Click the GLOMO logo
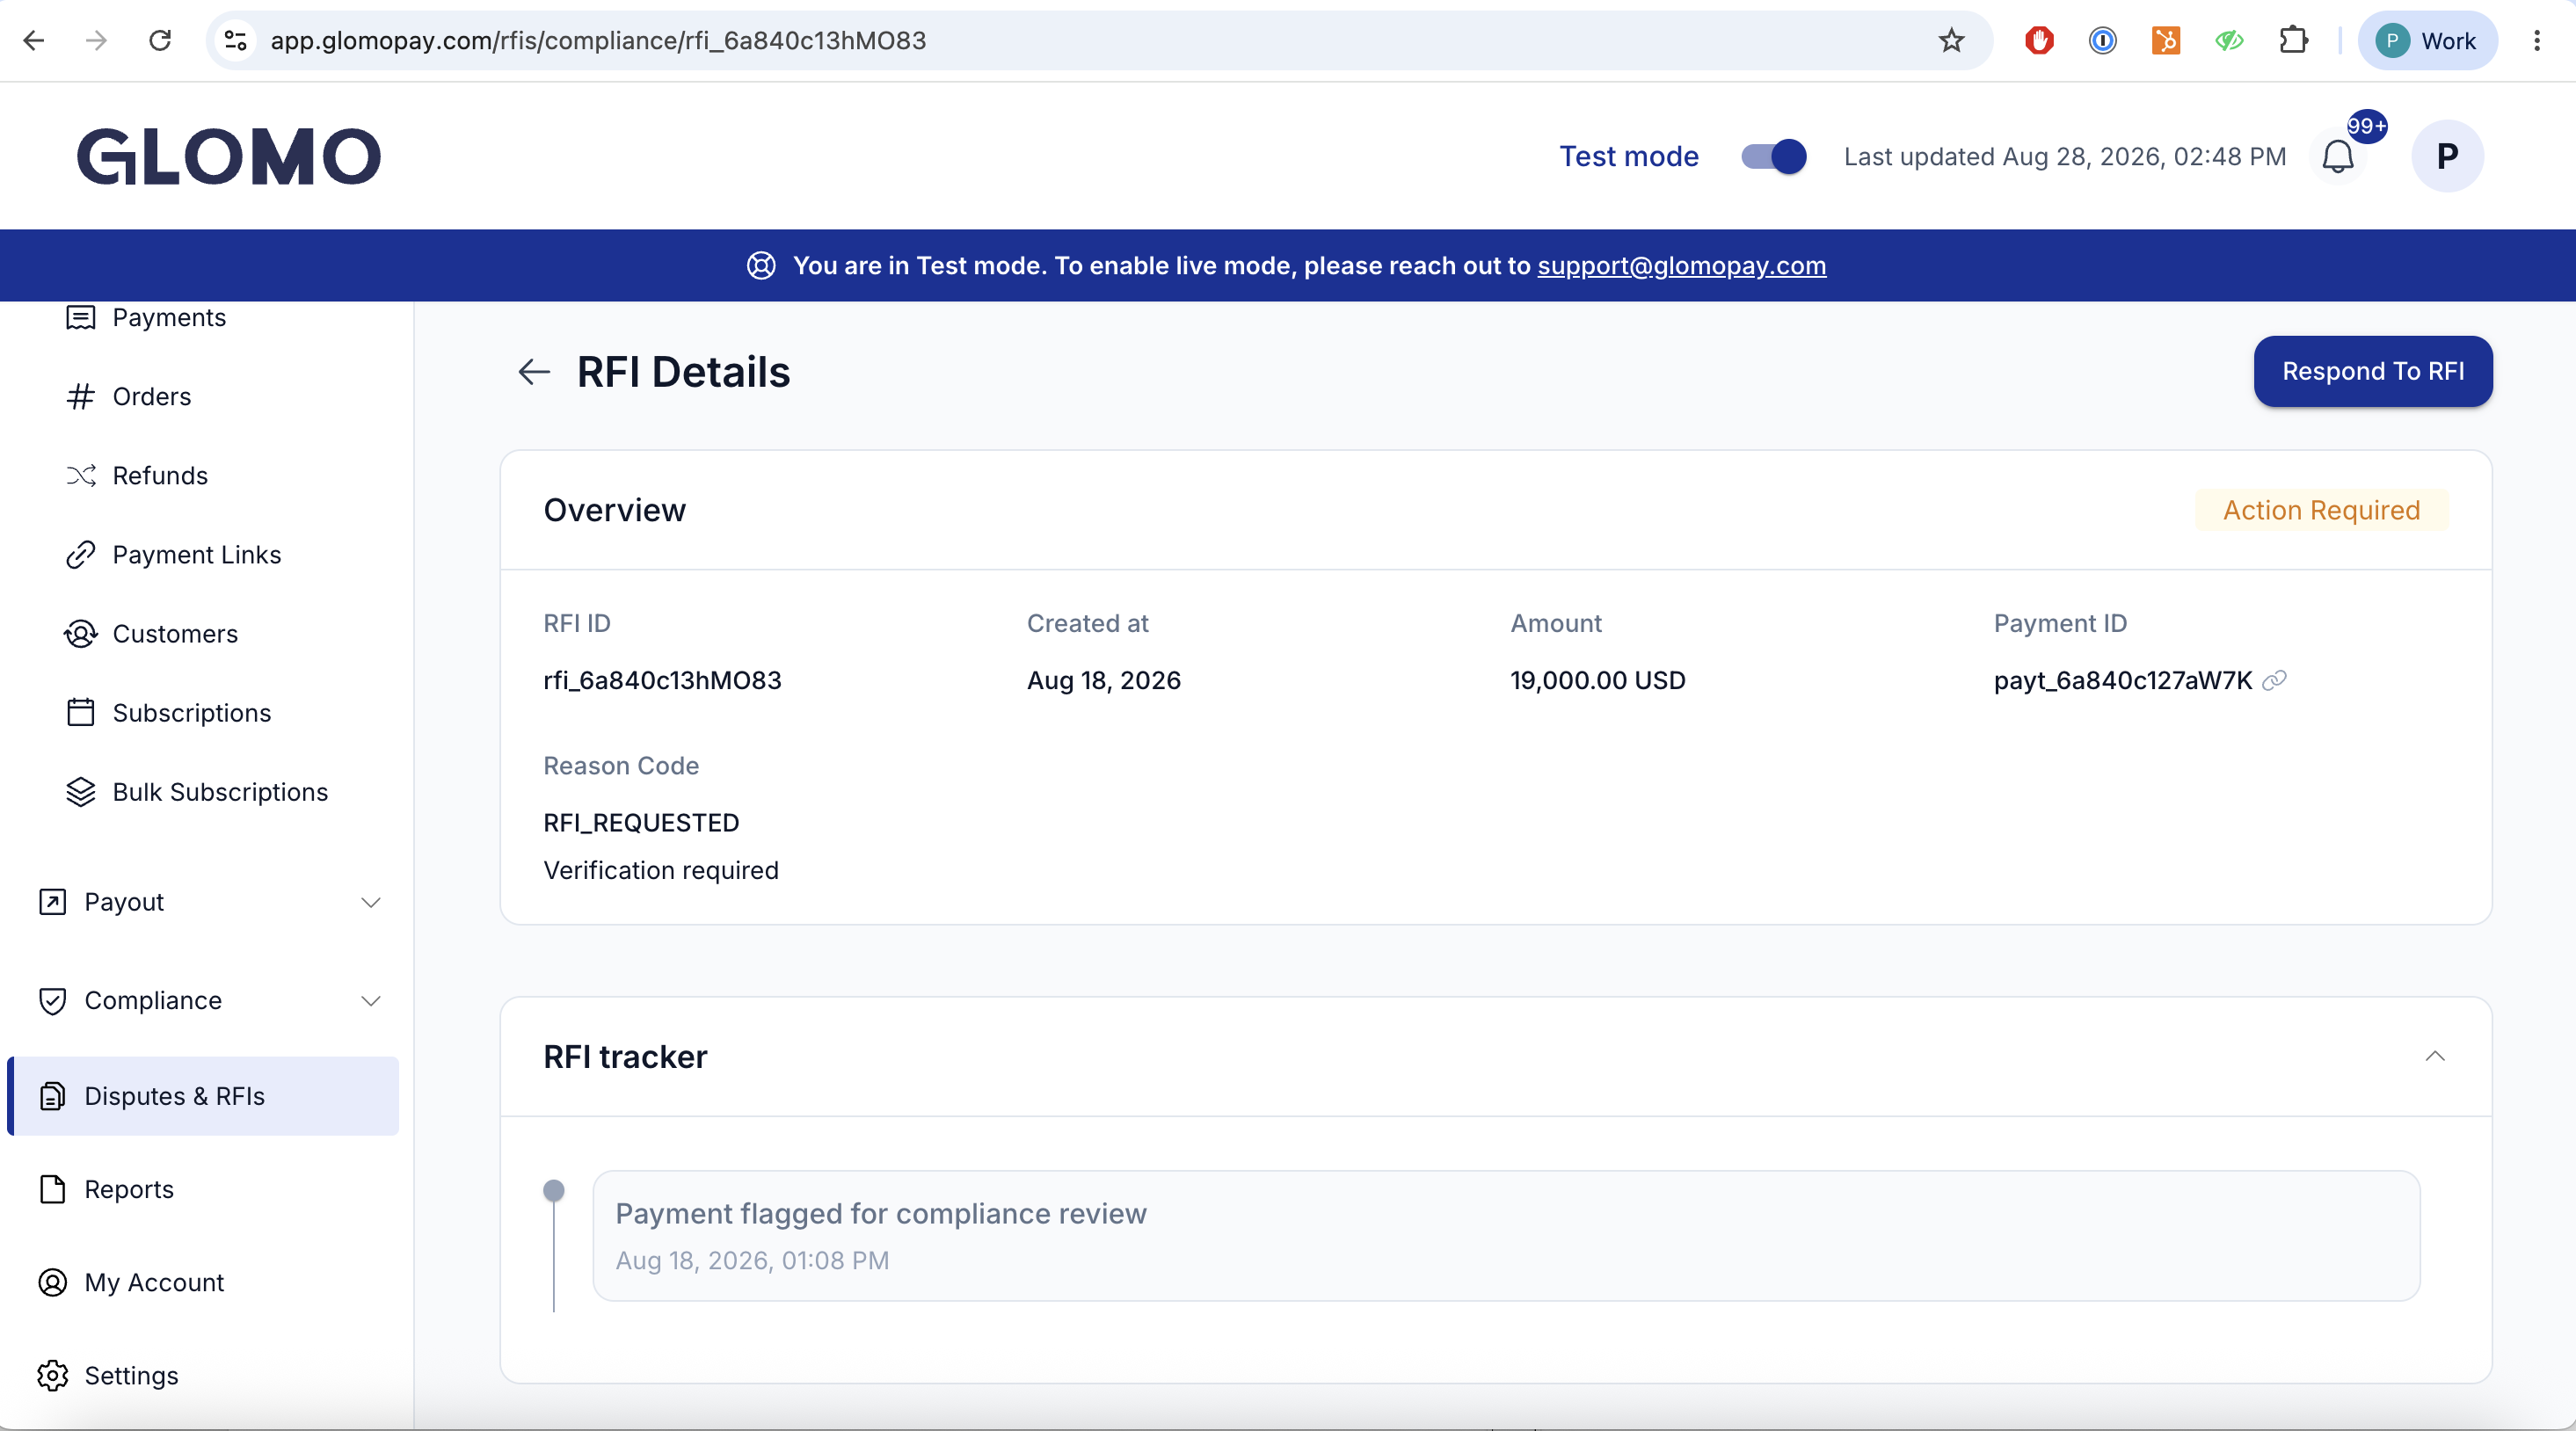The image size is (2576, 1431). pos(229,157)
